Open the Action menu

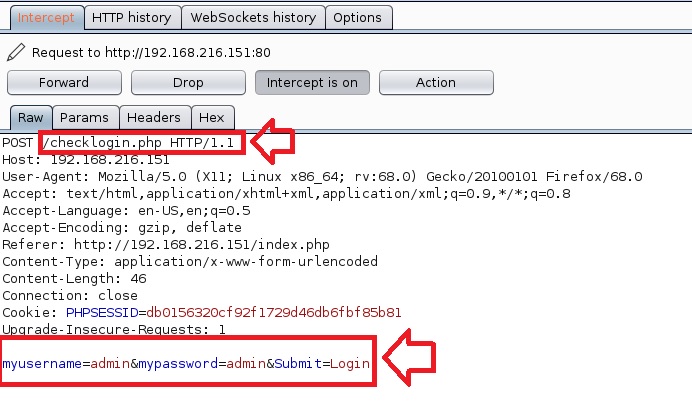[x=435, y=82]
